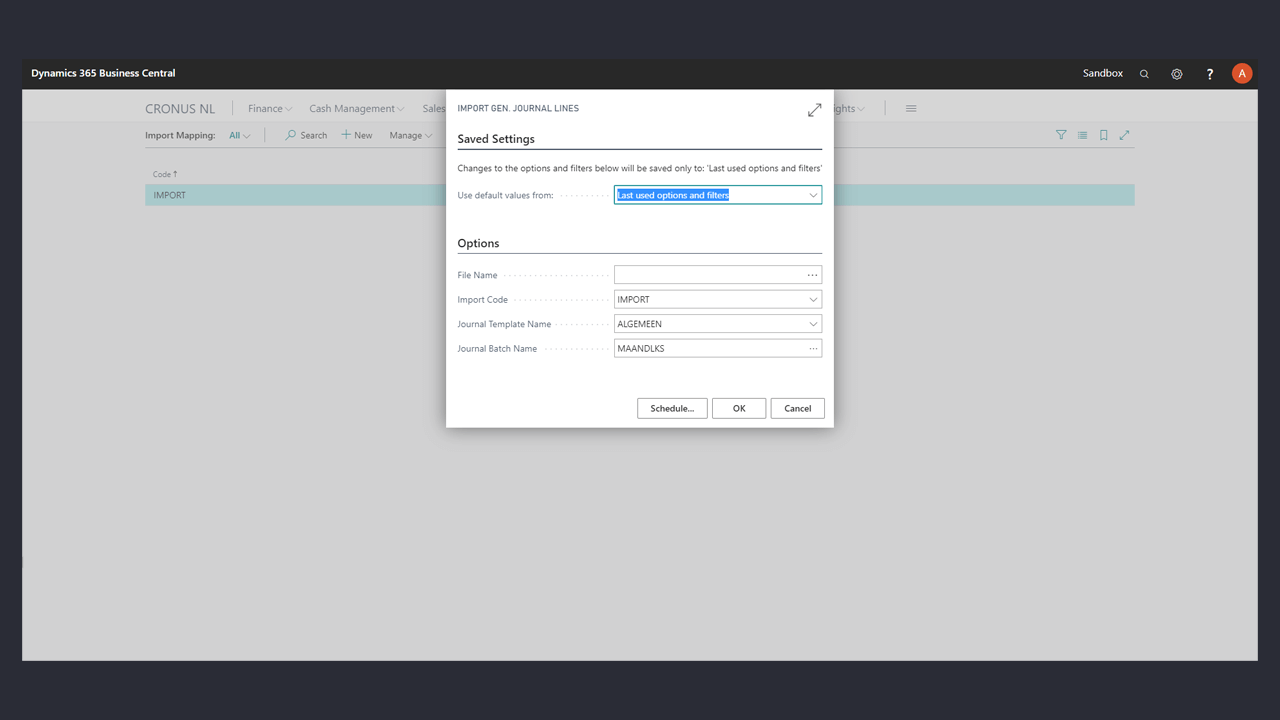
Task: Click the Cancel button
Action: [798, 408]
